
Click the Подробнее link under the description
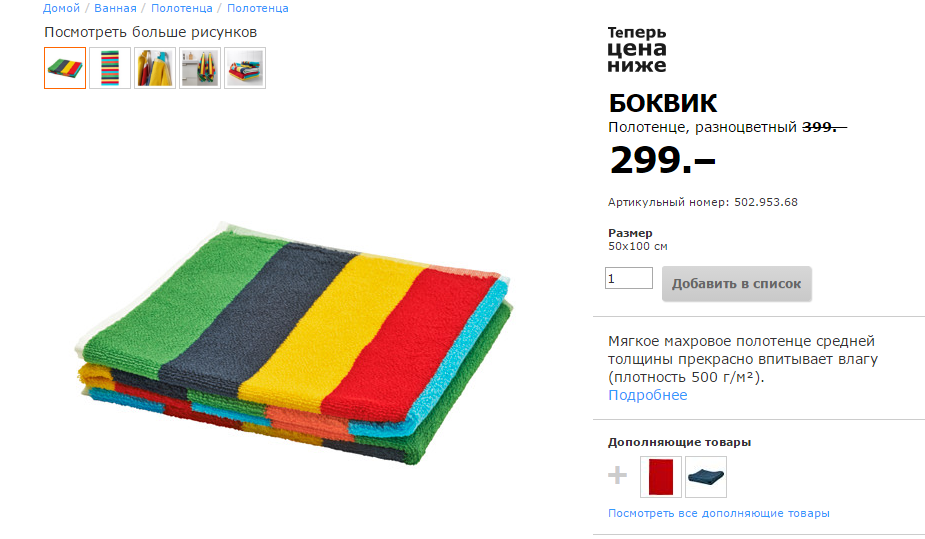648,395
